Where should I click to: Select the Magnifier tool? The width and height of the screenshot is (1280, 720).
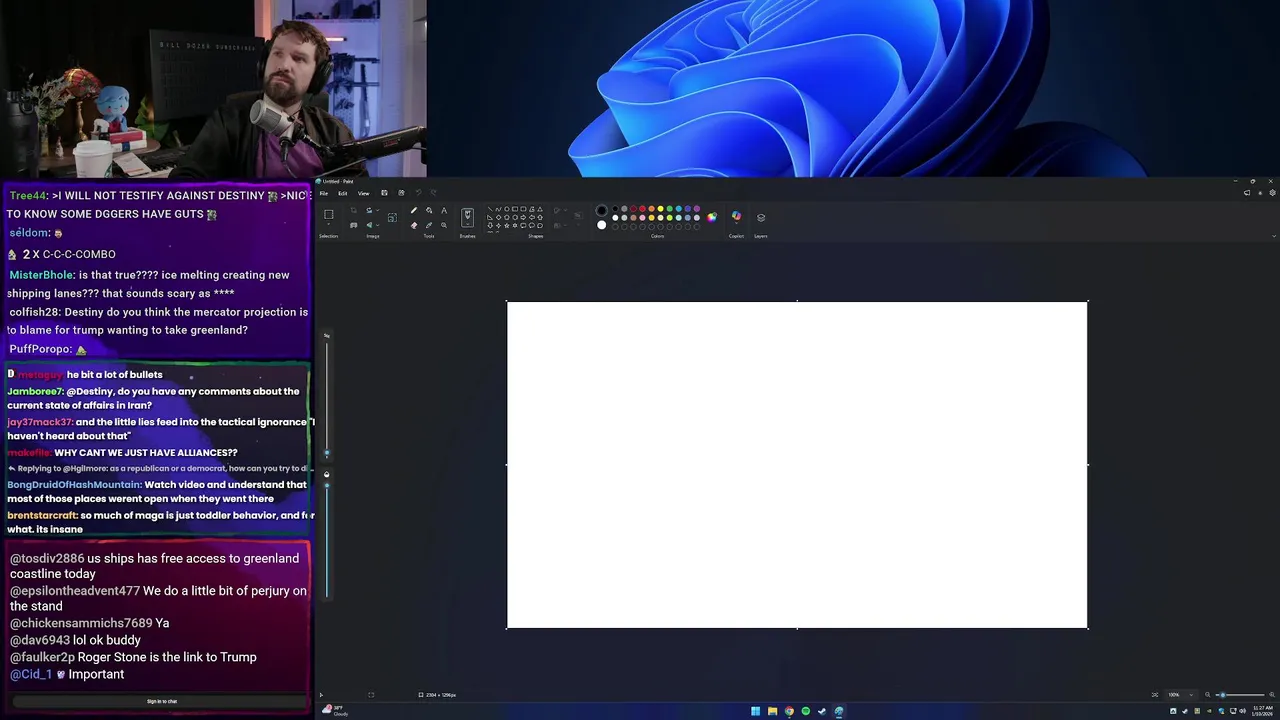444,225
